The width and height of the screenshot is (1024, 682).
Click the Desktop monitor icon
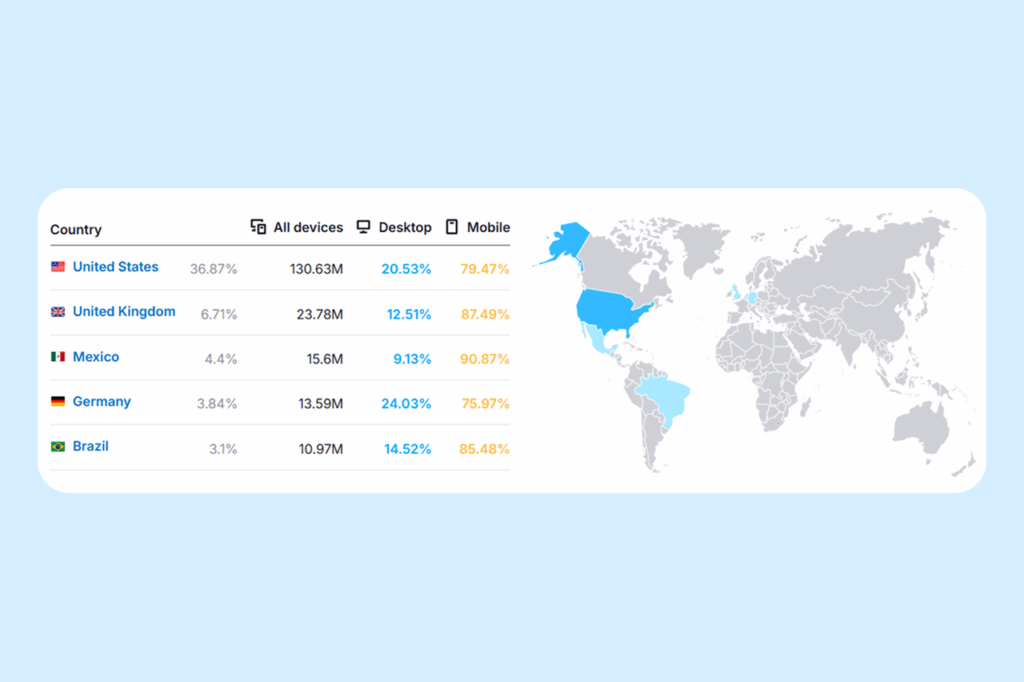click(364, 227)
